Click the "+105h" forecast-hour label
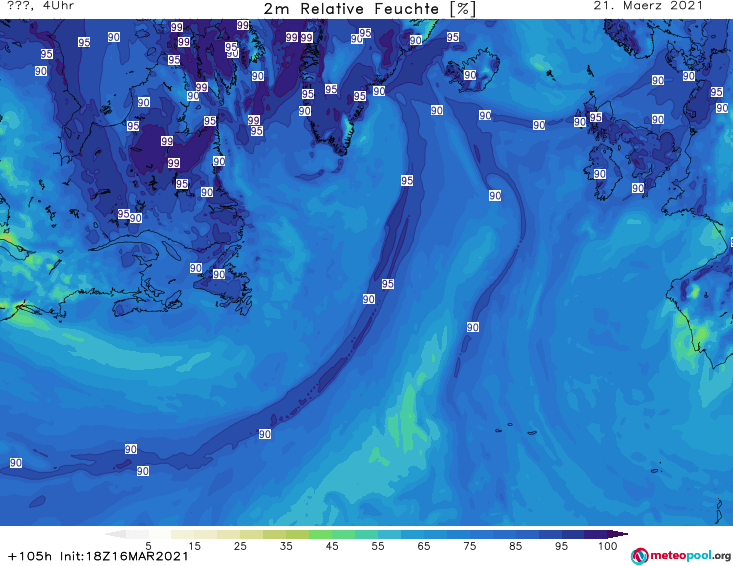The image size is (733, 566). [x=30, y=556]
